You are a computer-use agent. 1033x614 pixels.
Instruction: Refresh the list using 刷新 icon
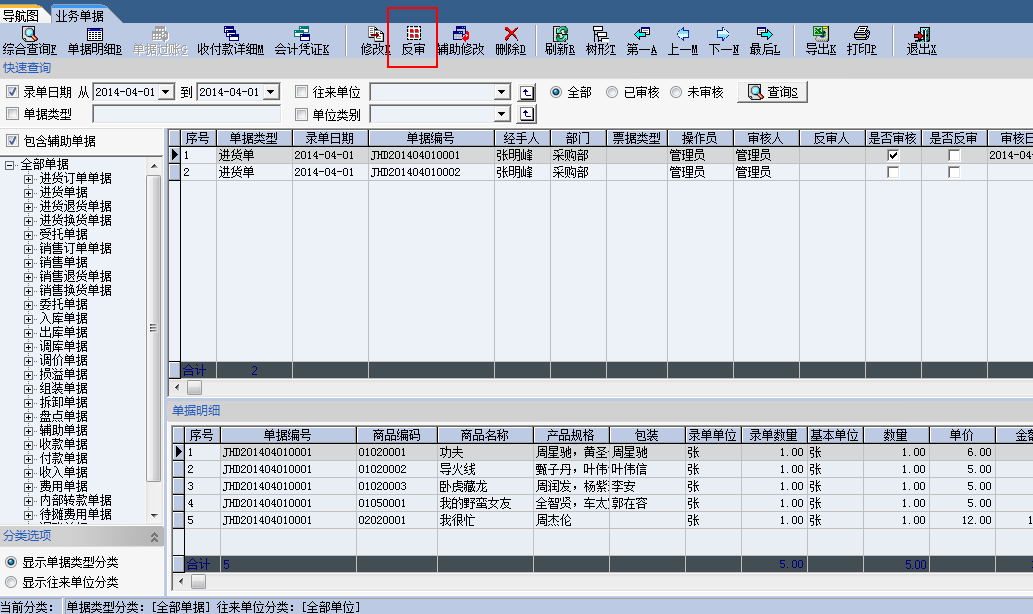(x=561, y=41)
